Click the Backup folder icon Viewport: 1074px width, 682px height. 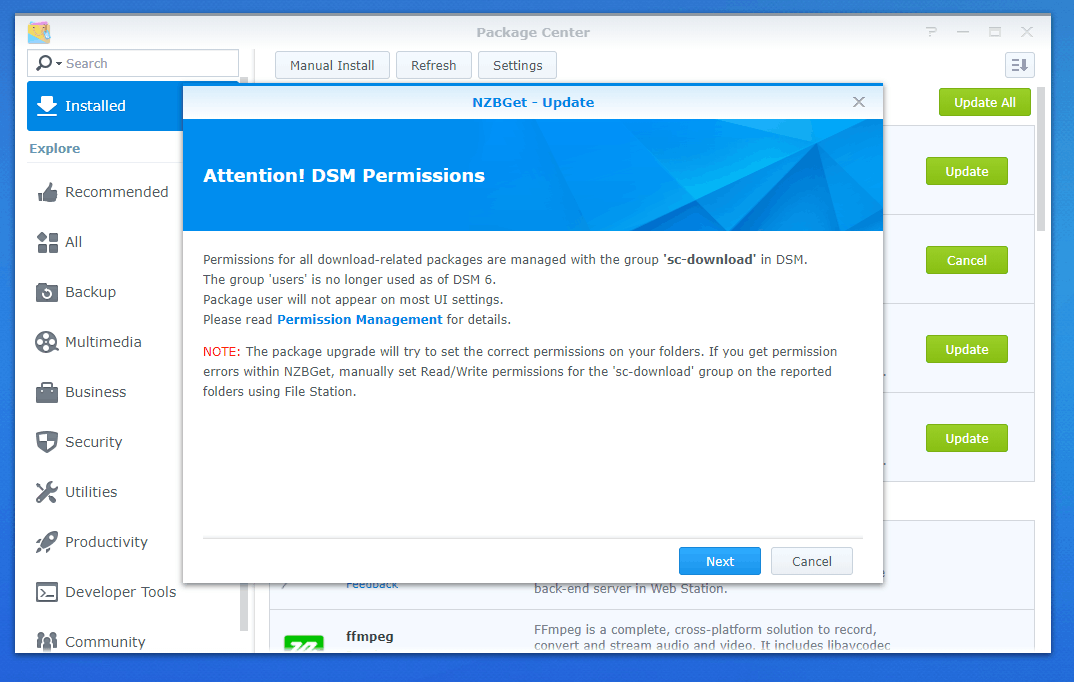click(x=47, y=292)
